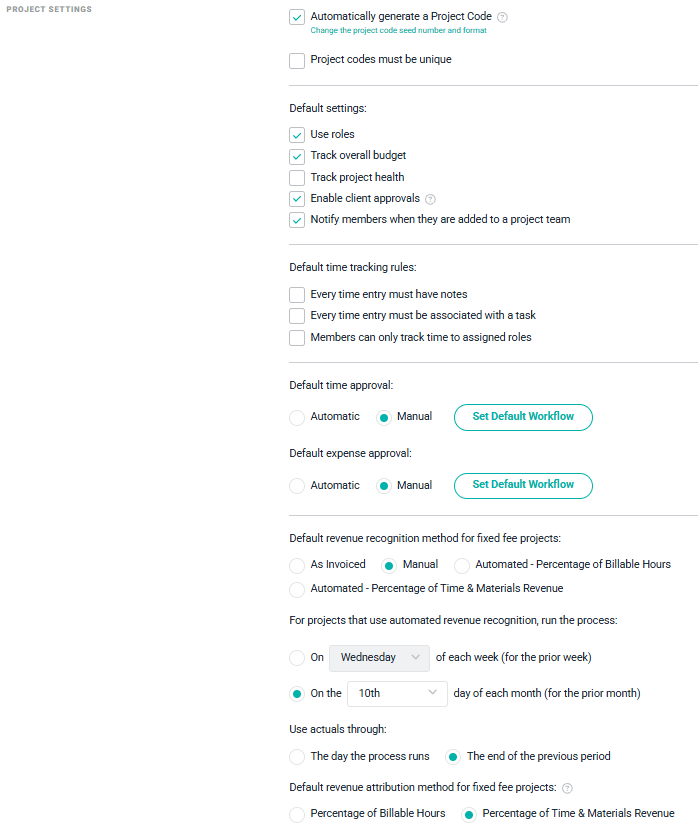Select the weekly On each week radio button

297,658
